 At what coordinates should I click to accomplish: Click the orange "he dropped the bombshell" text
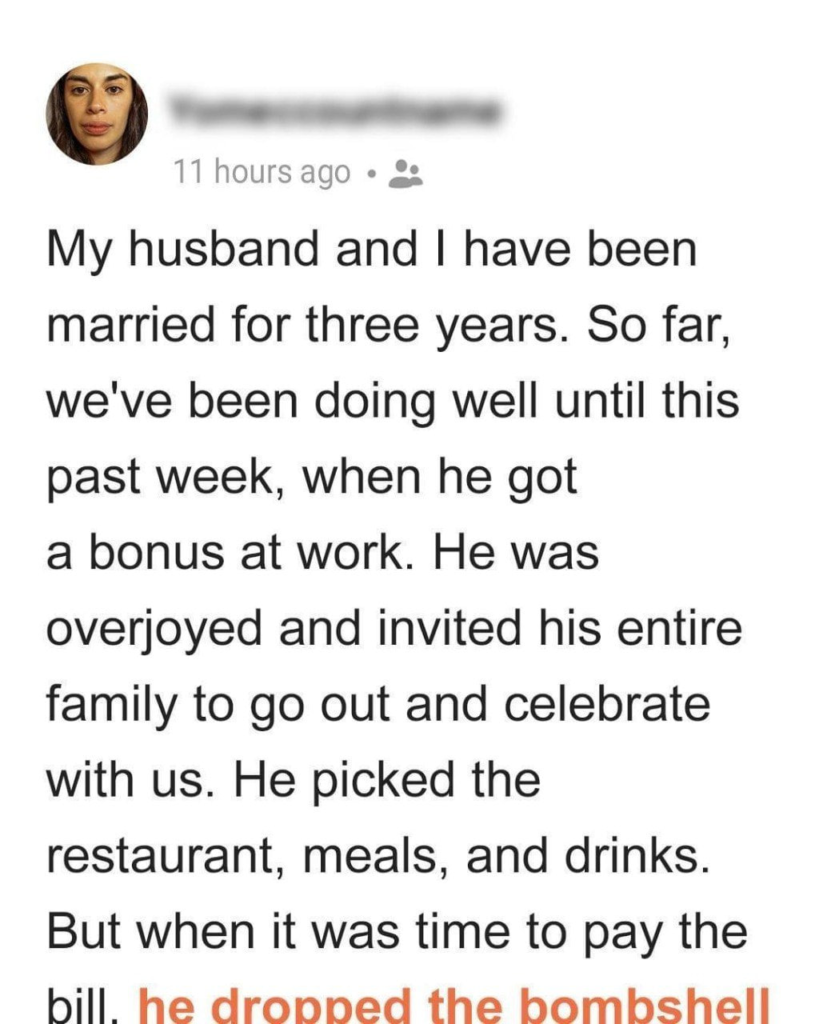point(454,1005)
